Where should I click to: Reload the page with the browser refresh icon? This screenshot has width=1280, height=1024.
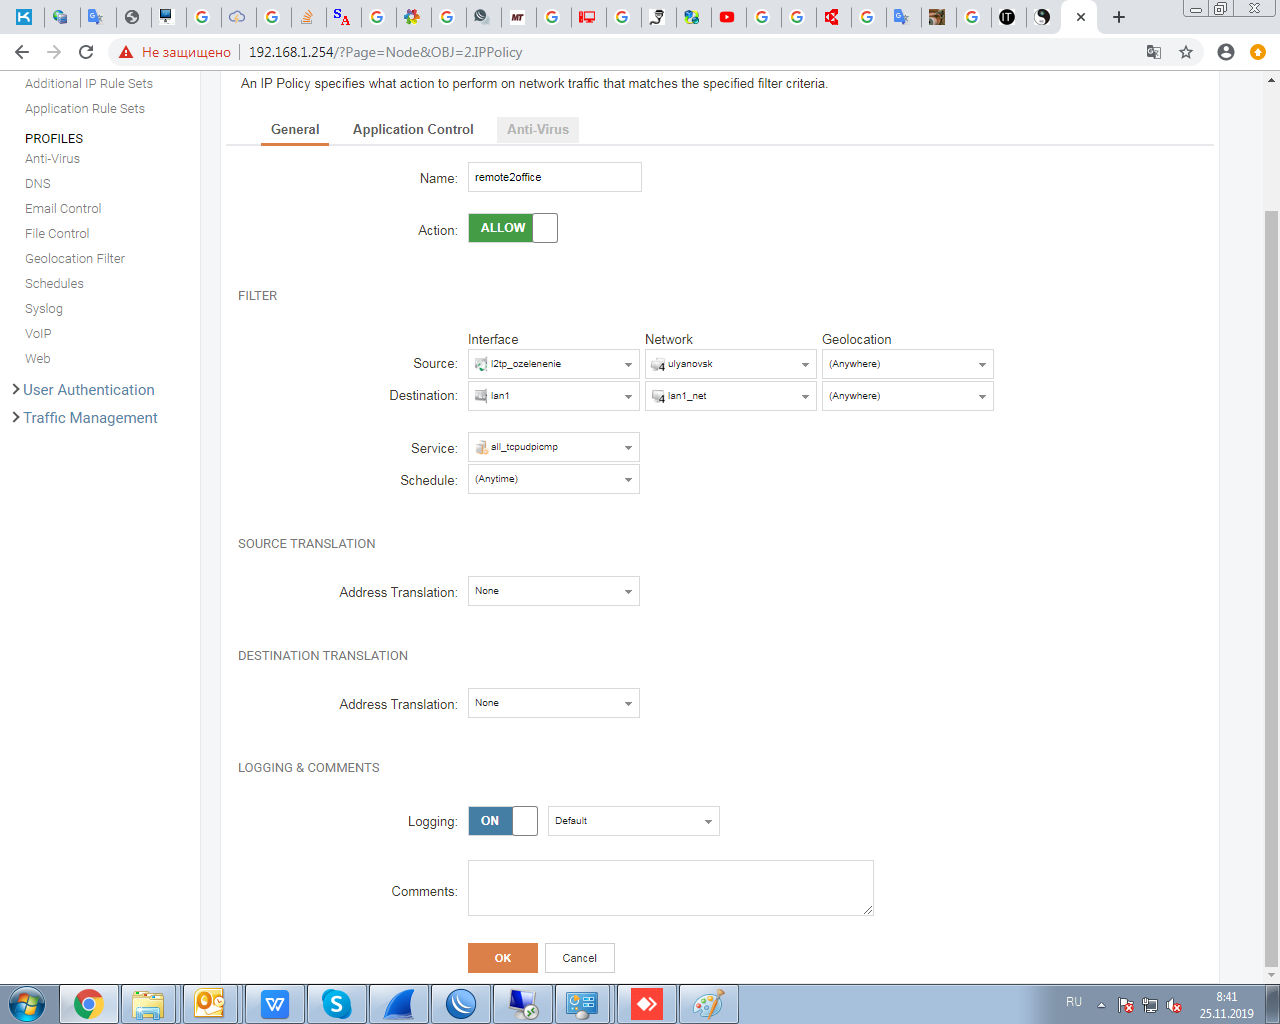[86, 52]
